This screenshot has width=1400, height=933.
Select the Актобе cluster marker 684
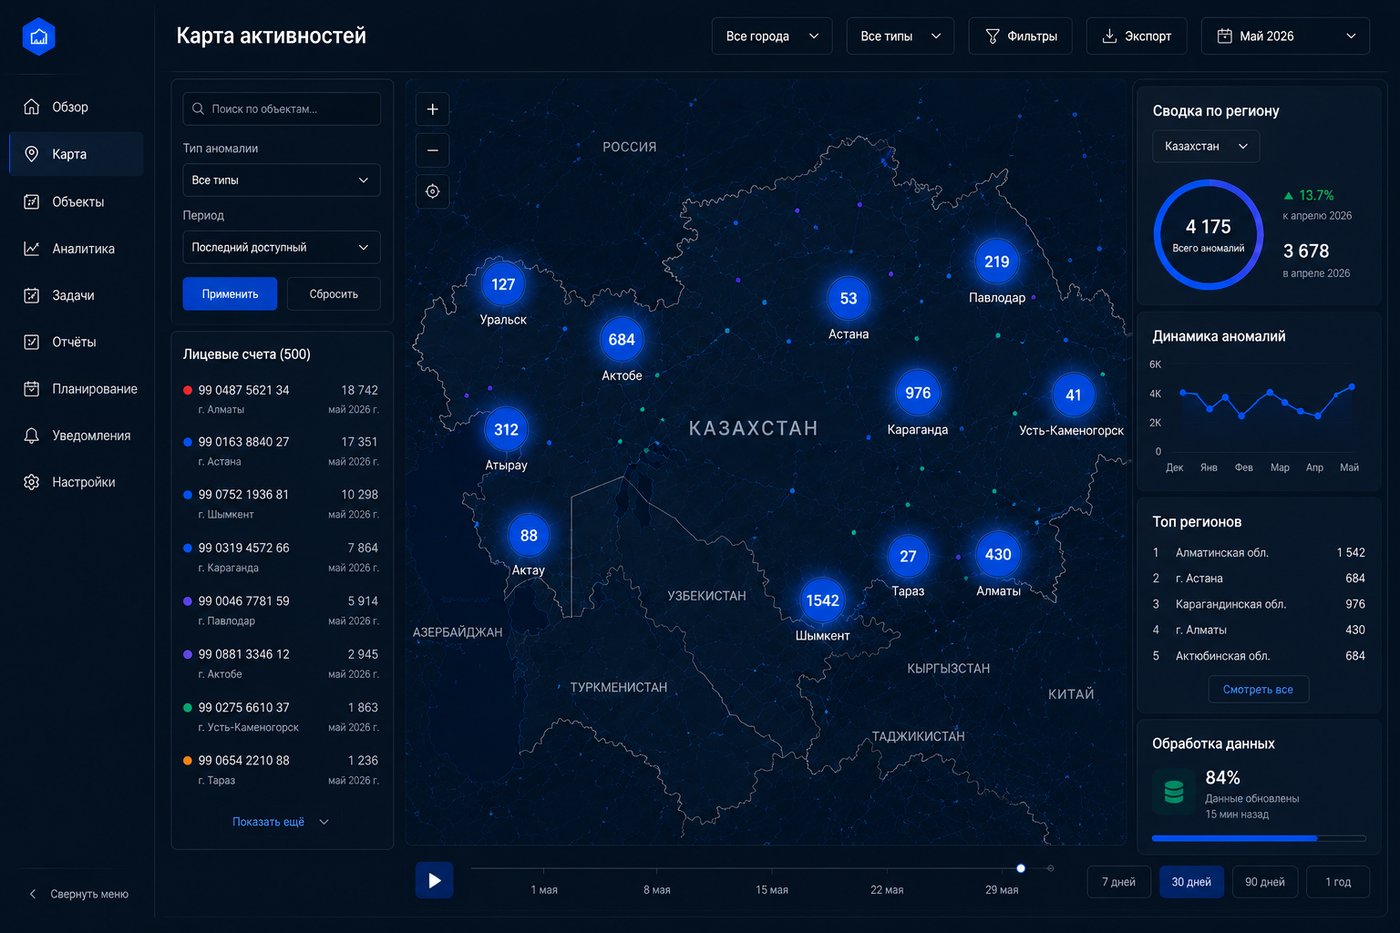tap(622, 340)
